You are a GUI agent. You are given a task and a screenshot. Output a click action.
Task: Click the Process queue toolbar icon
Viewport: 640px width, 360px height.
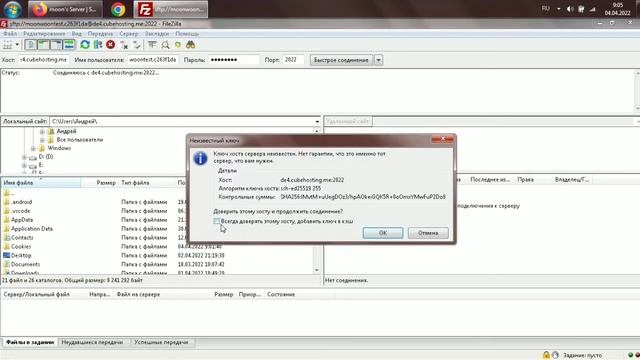point(98,45)
